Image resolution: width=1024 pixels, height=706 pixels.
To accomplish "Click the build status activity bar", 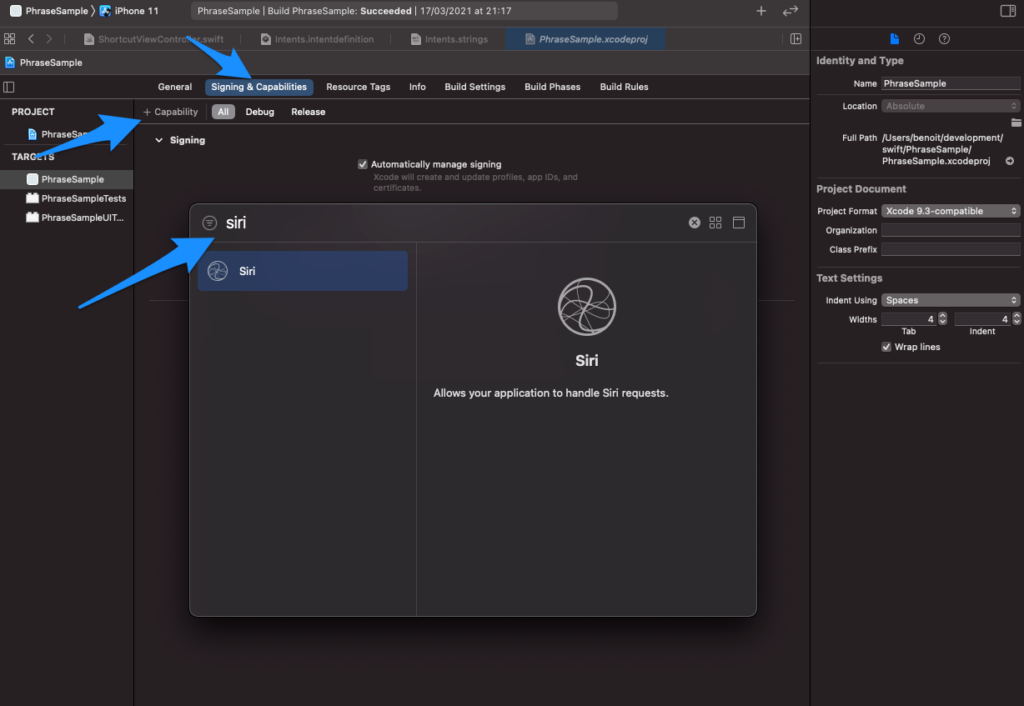I will point(404,11).
